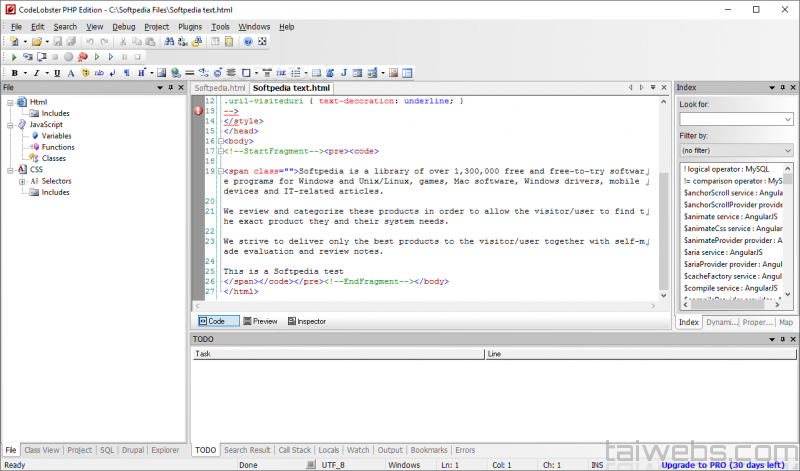The height and width of the screenshot is (471, 800).
Task: Click the Underline formatting icon
Action: [x=57, y=73]
